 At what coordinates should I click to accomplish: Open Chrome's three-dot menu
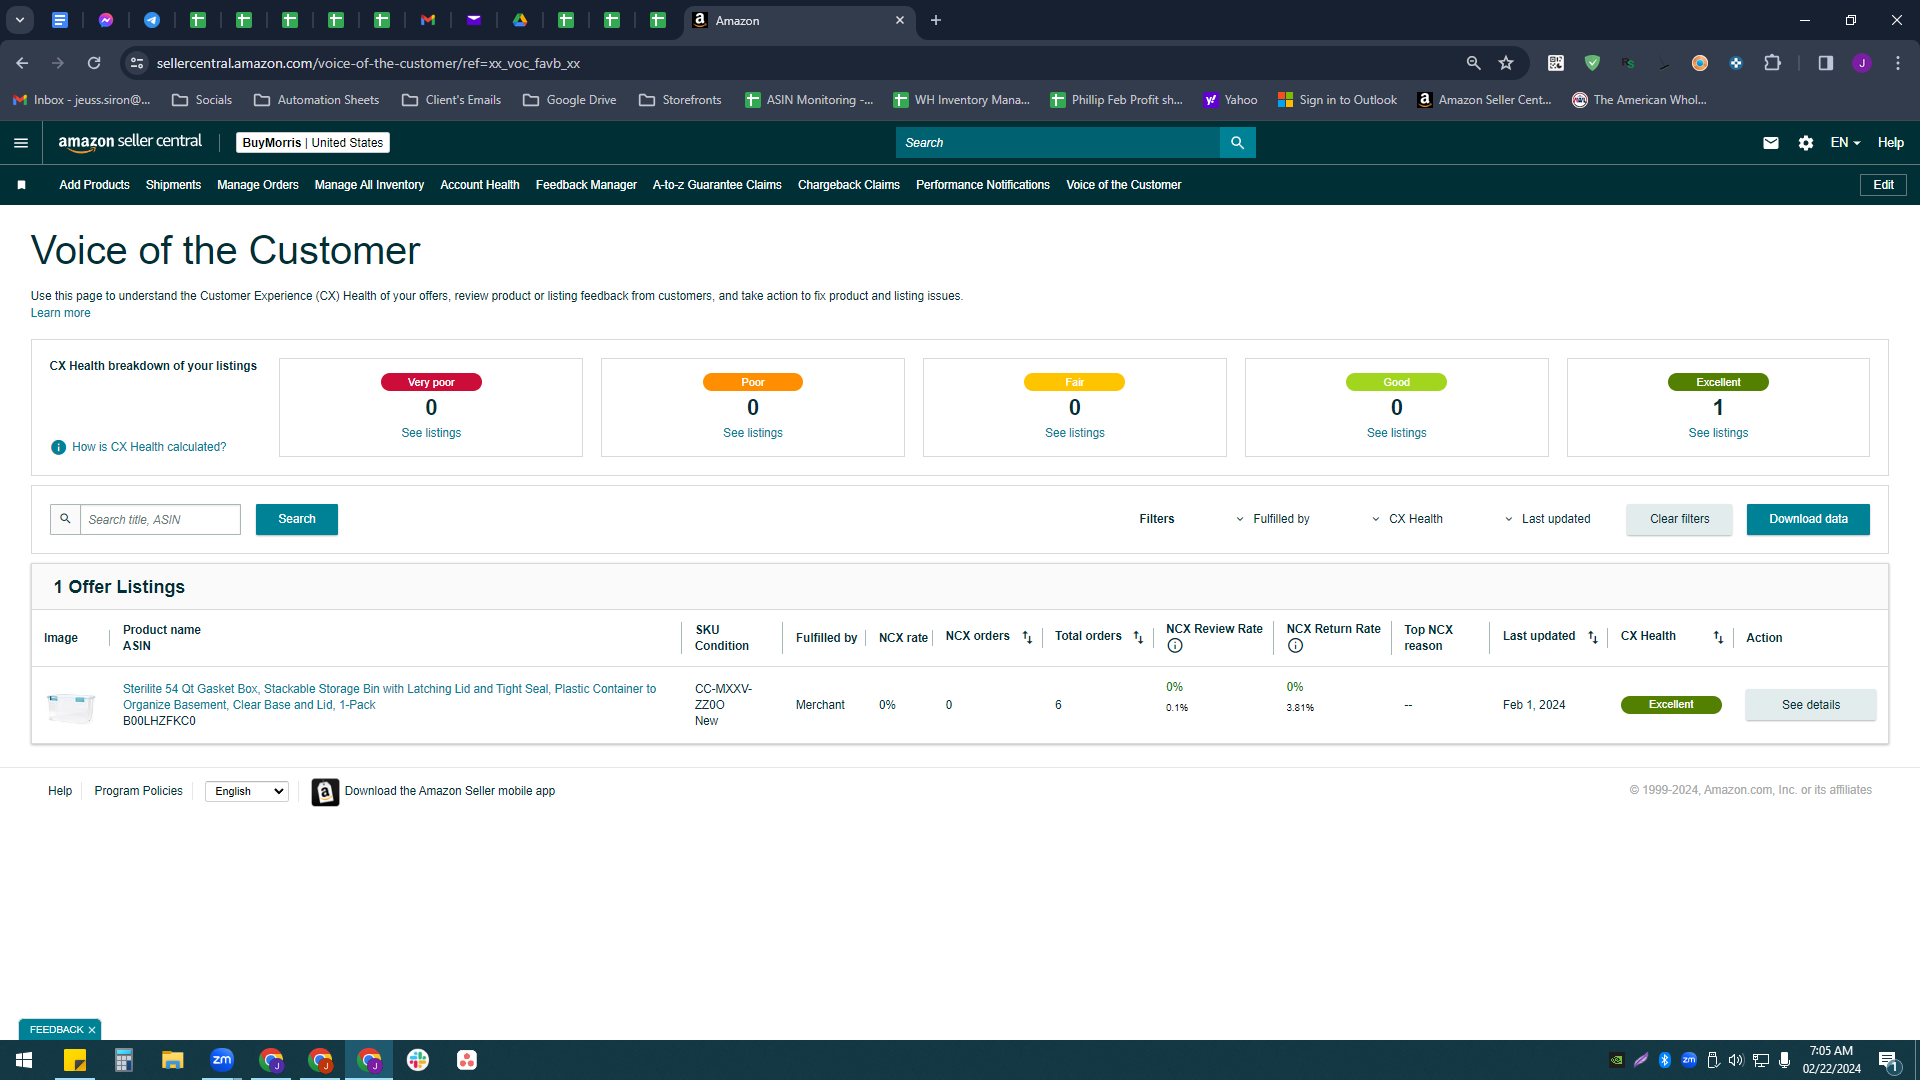pyautogui.click(x=1898, y=63)
